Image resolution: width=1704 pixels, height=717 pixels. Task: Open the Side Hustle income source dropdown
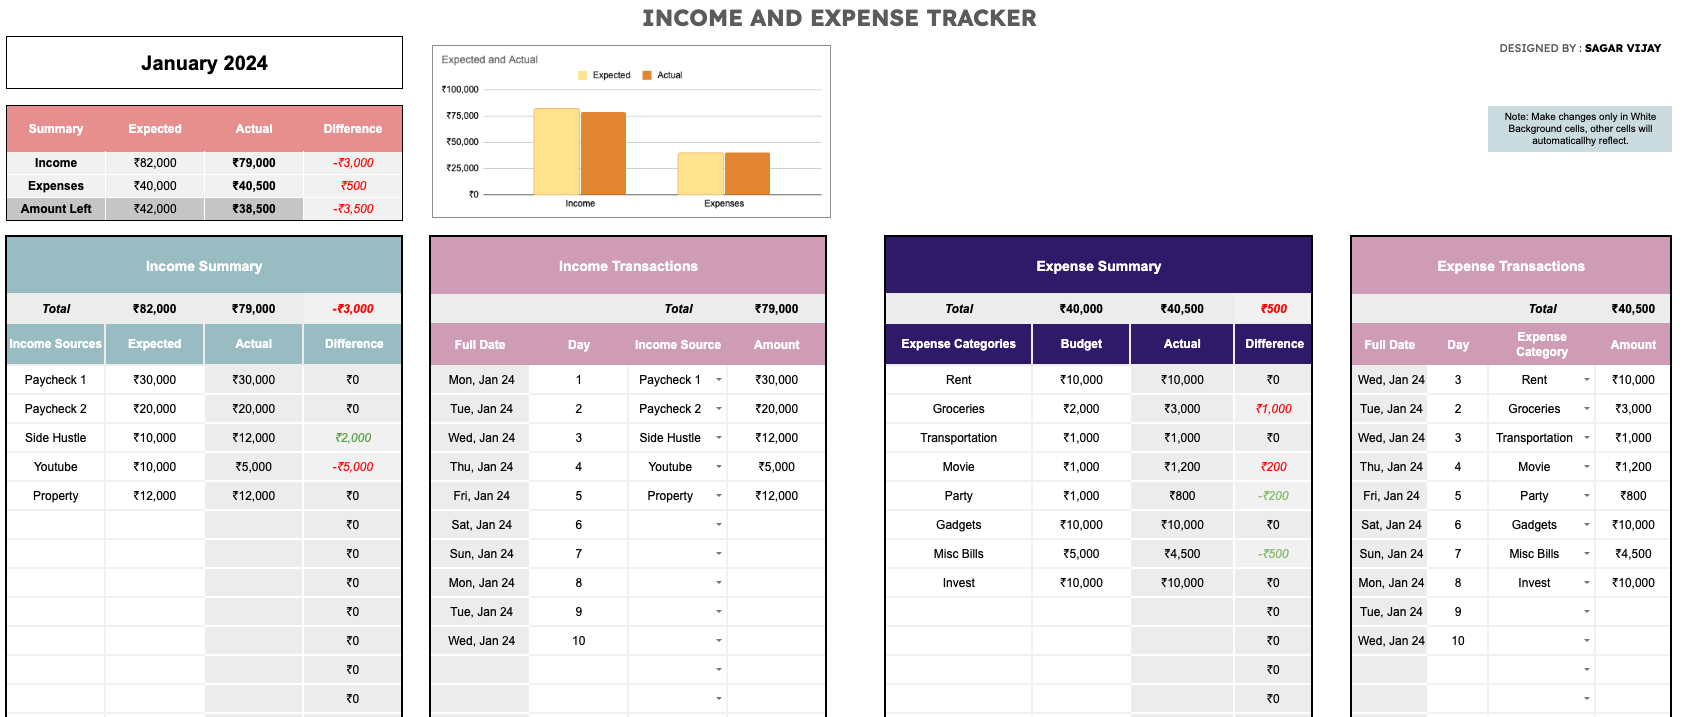pos(718,438)
